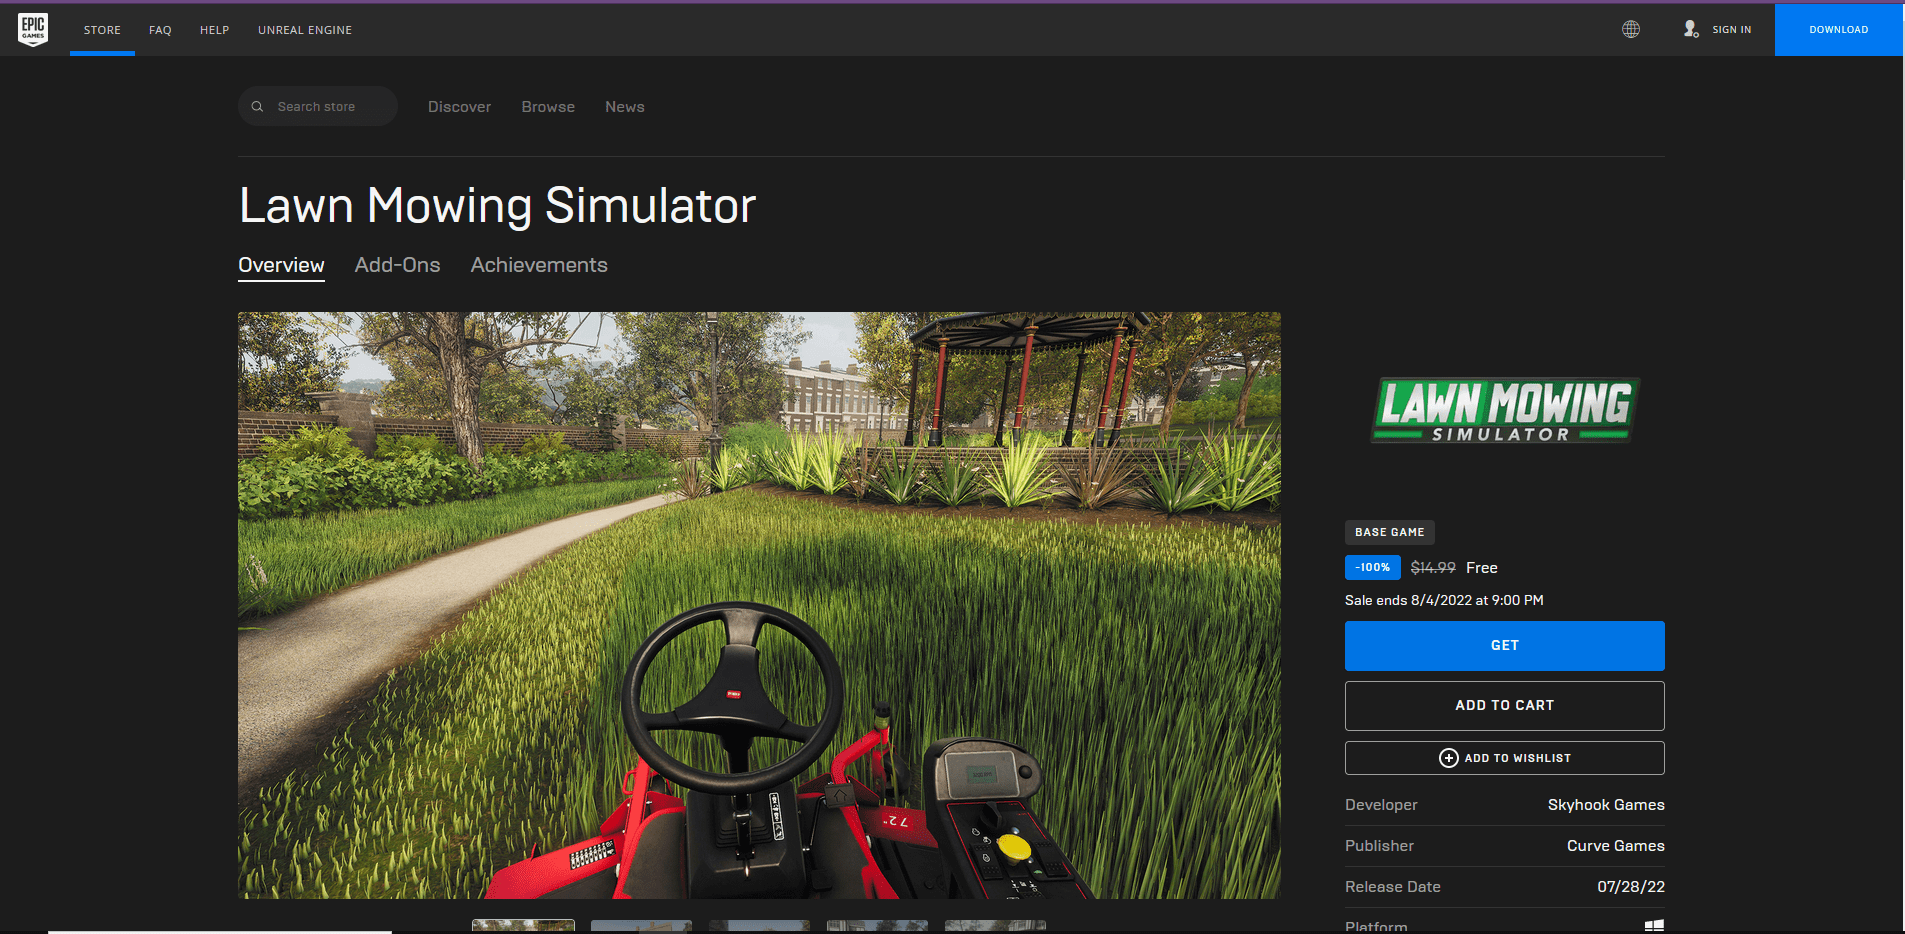The image size is (1905, 934).
Task: Click the struck-through $14.99 price
Action: click(1433, 568)
